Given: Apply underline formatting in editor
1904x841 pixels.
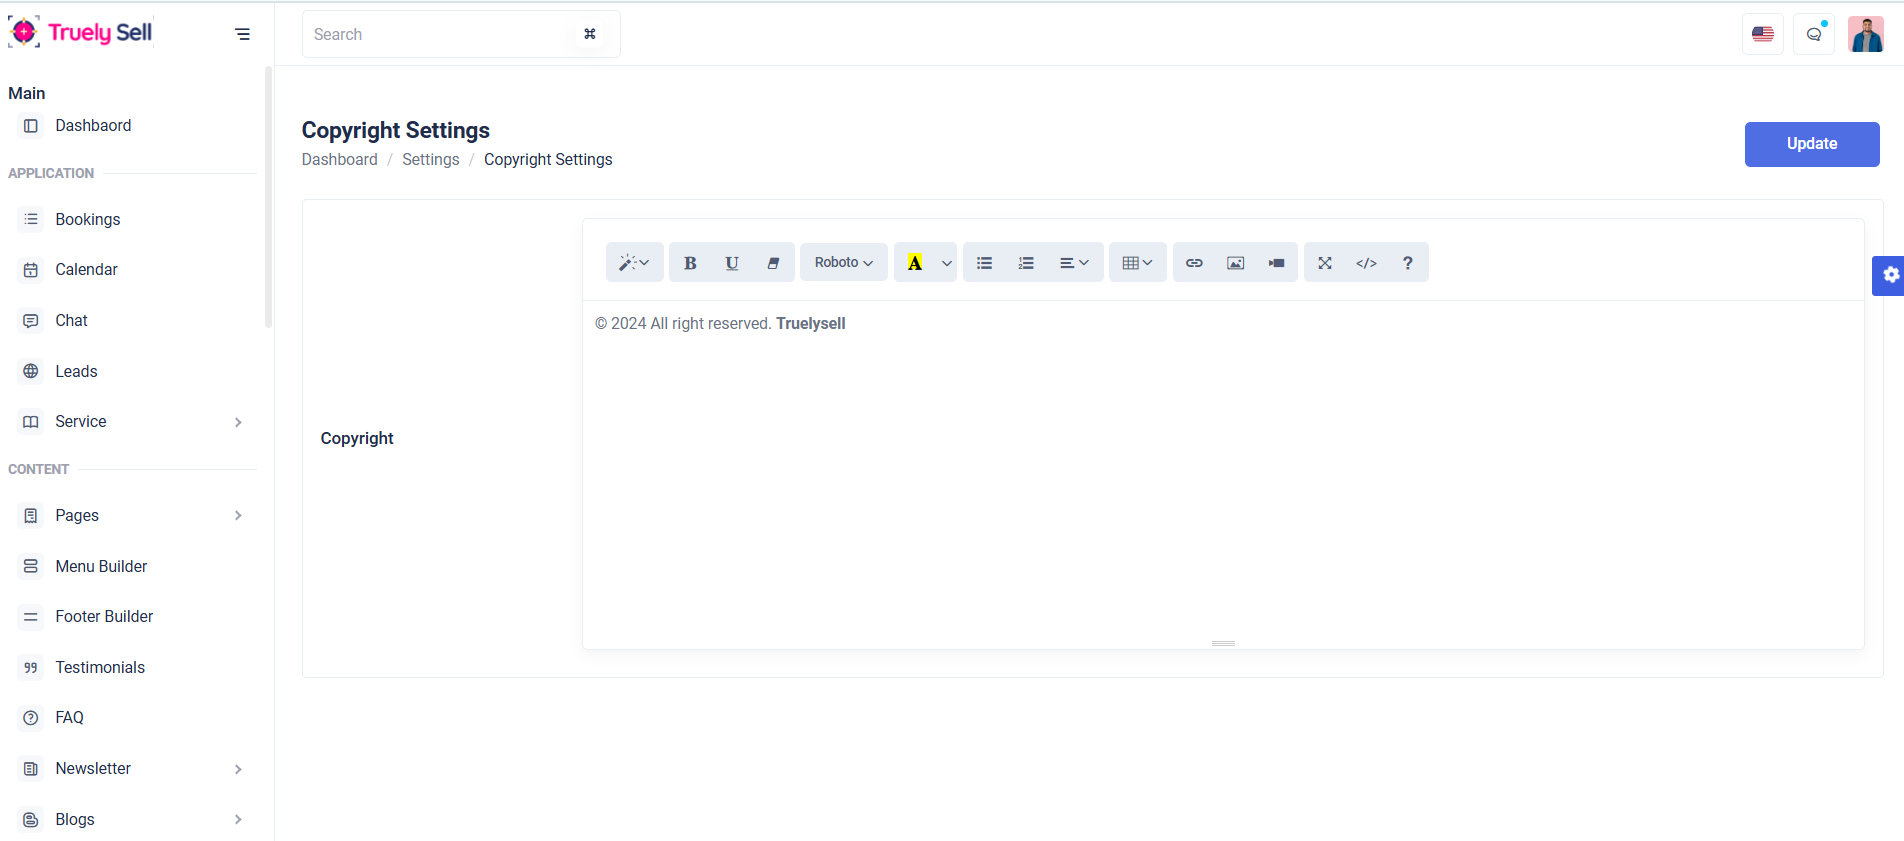Looking at the screenshot, I should [x=732, y=263].
